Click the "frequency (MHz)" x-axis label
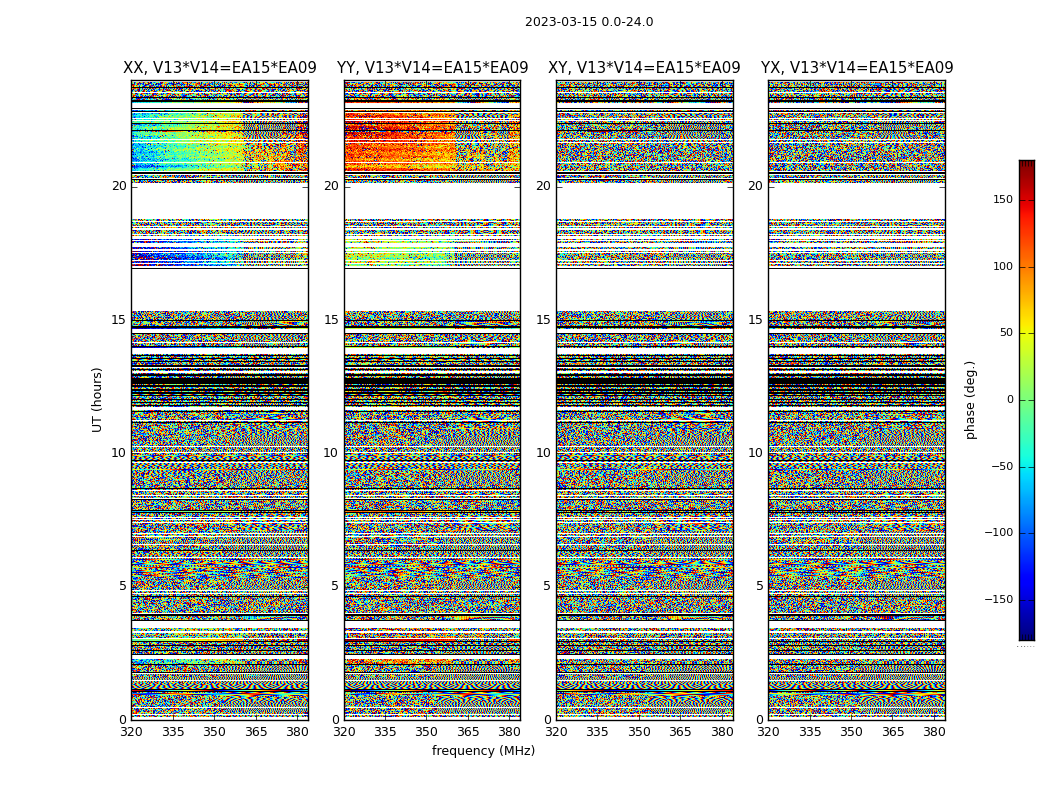Viewport: 1050px width, 800px height. coord(483,750)
